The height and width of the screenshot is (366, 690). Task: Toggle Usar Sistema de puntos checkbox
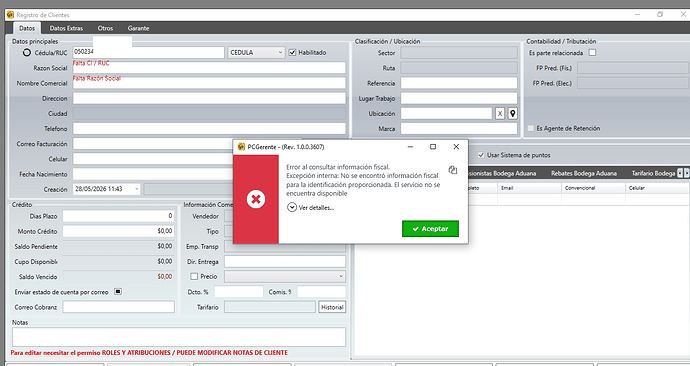(481, 155)
